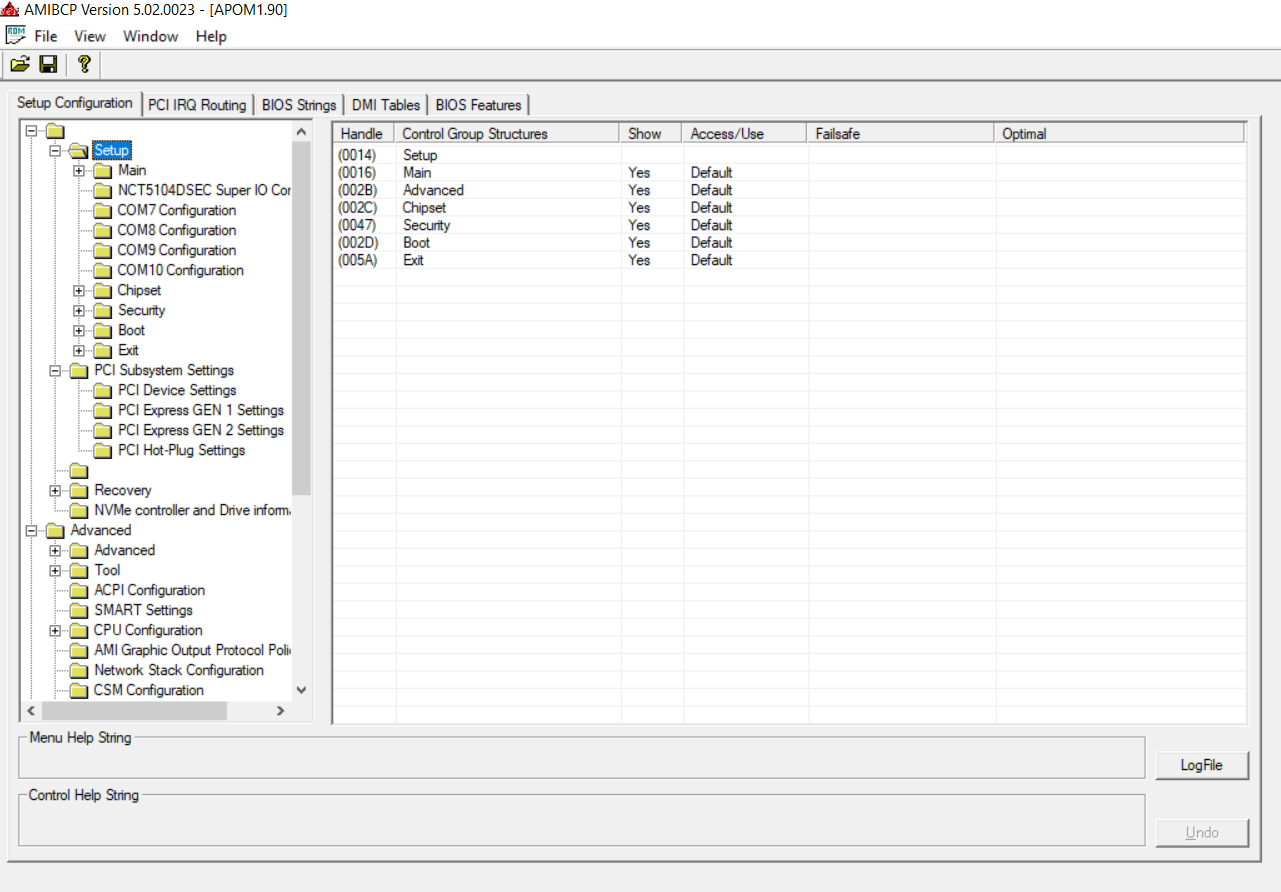Click handle (005A) in the Exit row
1281x892 pixels.
click(357, 260)
